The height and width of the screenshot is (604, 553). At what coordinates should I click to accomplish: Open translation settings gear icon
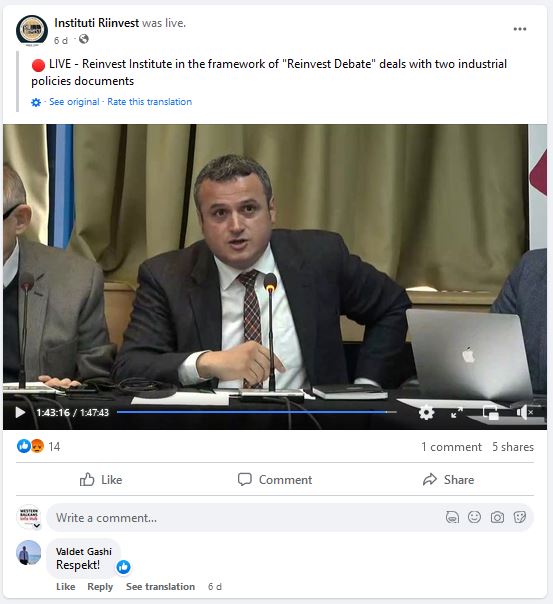pos(36,102)
